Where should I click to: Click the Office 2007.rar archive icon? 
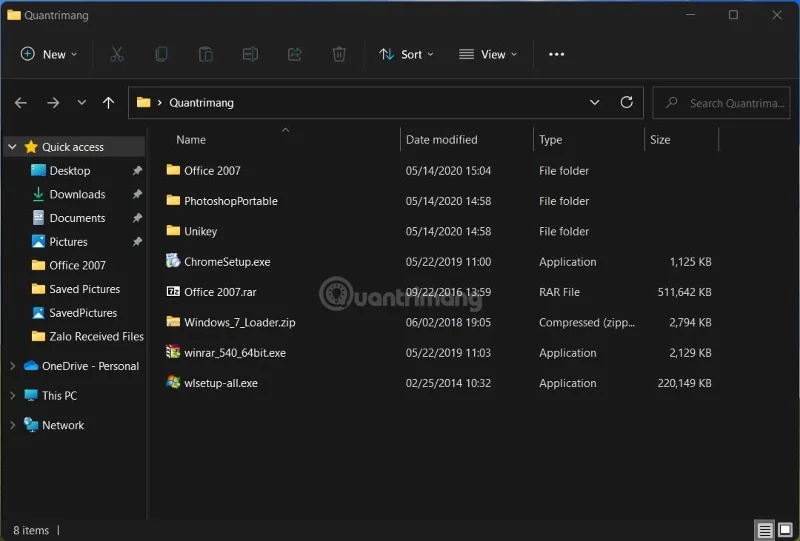173,291
